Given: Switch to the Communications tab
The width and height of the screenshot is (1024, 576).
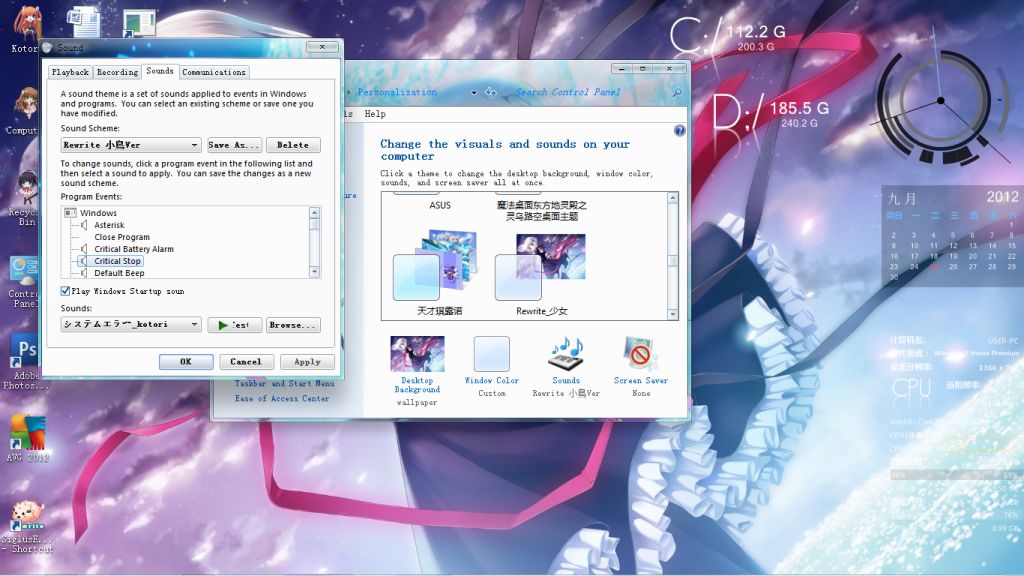Looking at the screenshot, I should click(214, 72).
